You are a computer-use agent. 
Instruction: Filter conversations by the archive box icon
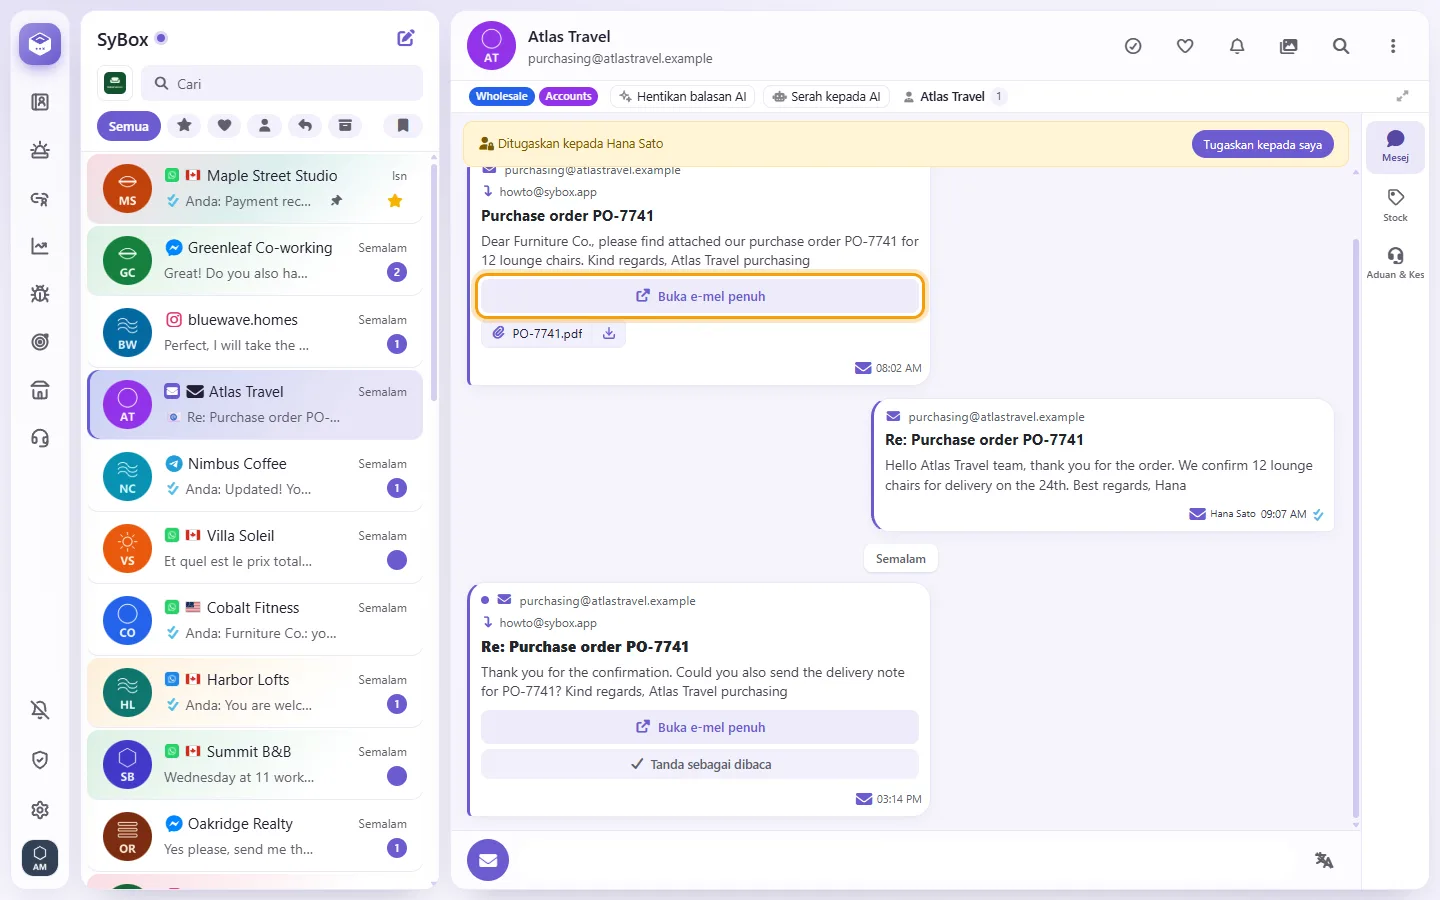pos(345,125)
